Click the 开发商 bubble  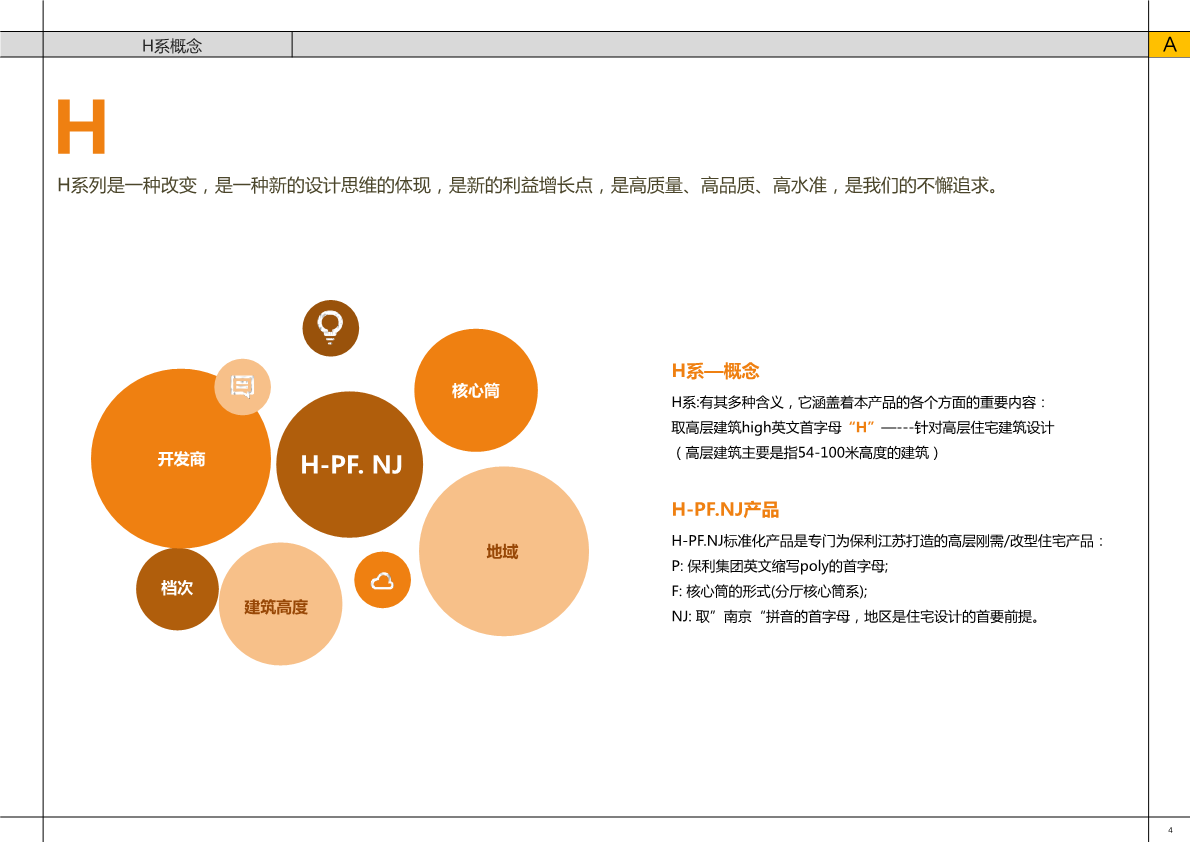[181, 459]
